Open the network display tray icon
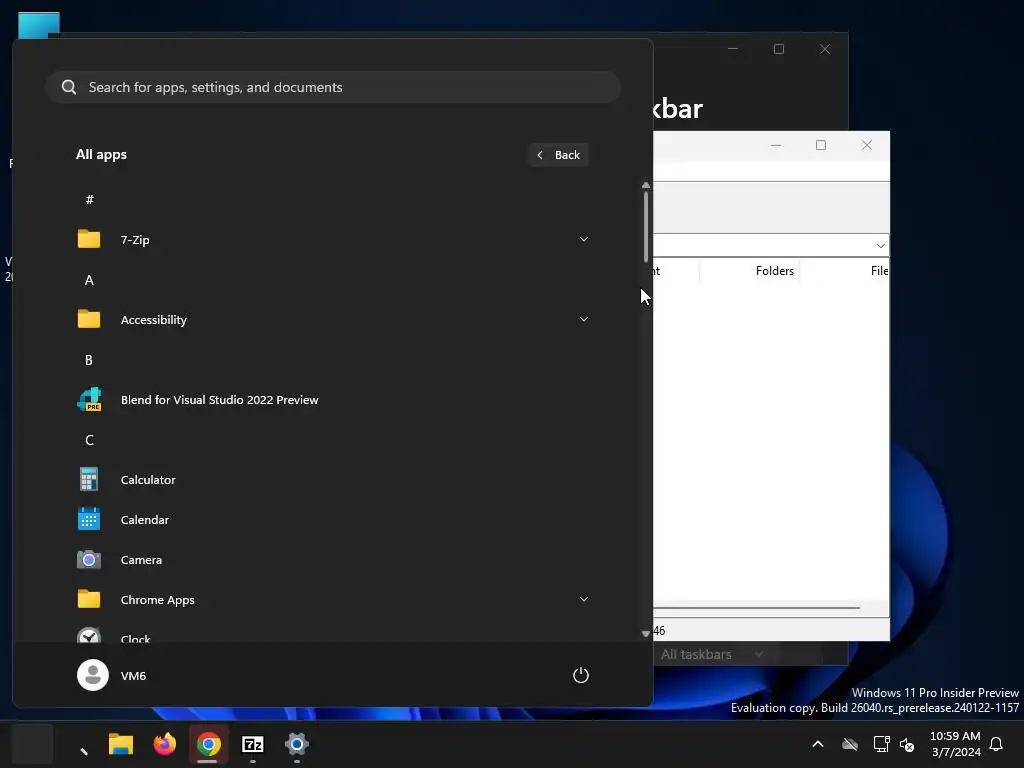Viewport: 1024px width, 768px height. click(881, 744)
